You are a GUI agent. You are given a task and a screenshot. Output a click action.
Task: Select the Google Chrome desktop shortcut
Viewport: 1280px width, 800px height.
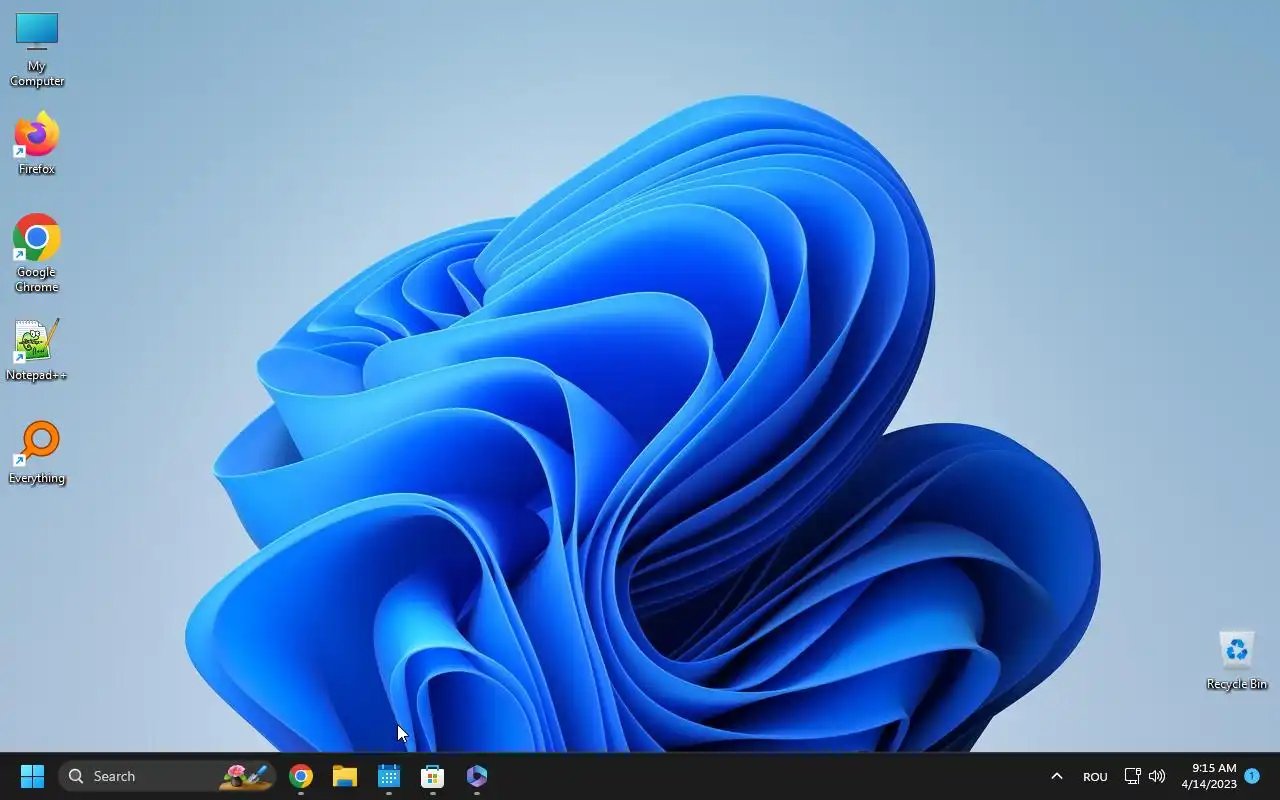(x=37, y=253)
